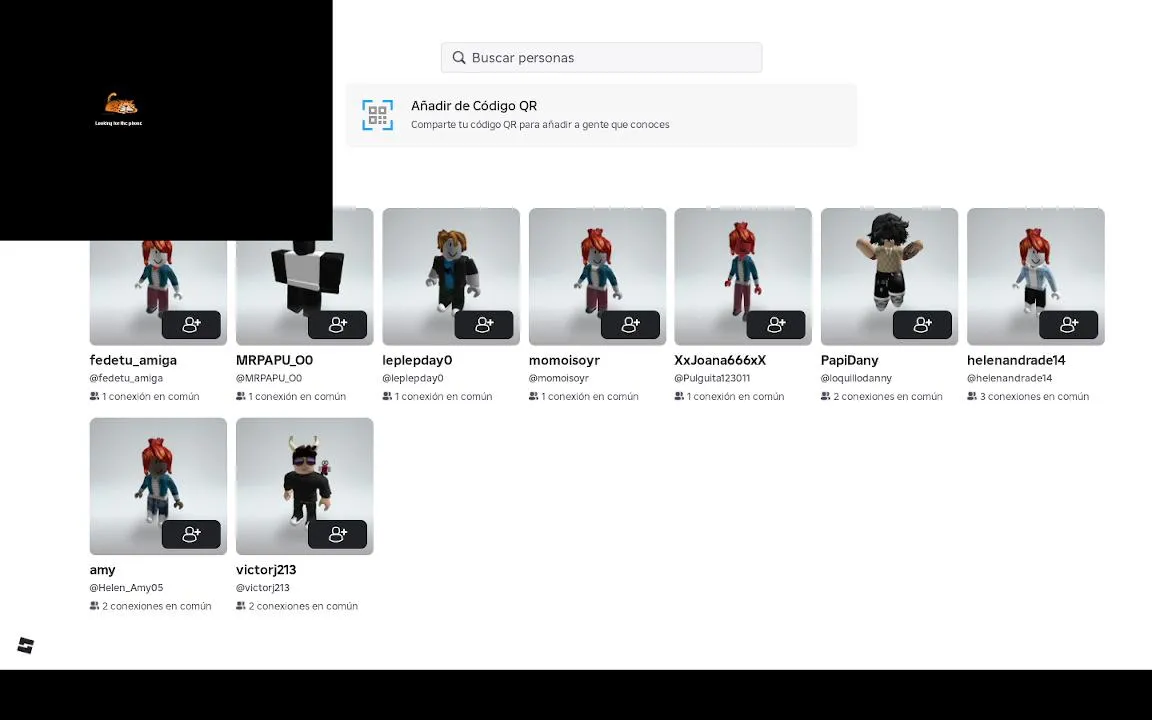Open leplepday0 avatar thumbnail
Screen dimensions: 1152x720
(450, 276)
